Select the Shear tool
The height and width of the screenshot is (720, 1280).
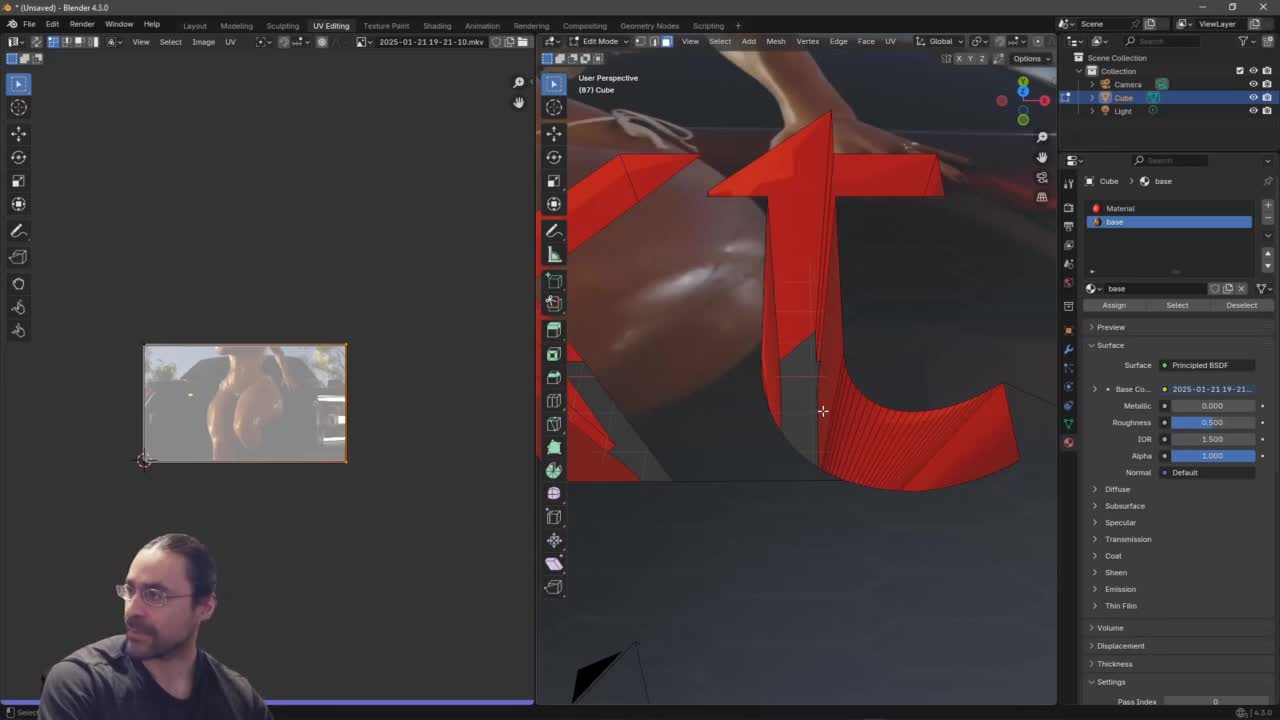tap(554, 563)
